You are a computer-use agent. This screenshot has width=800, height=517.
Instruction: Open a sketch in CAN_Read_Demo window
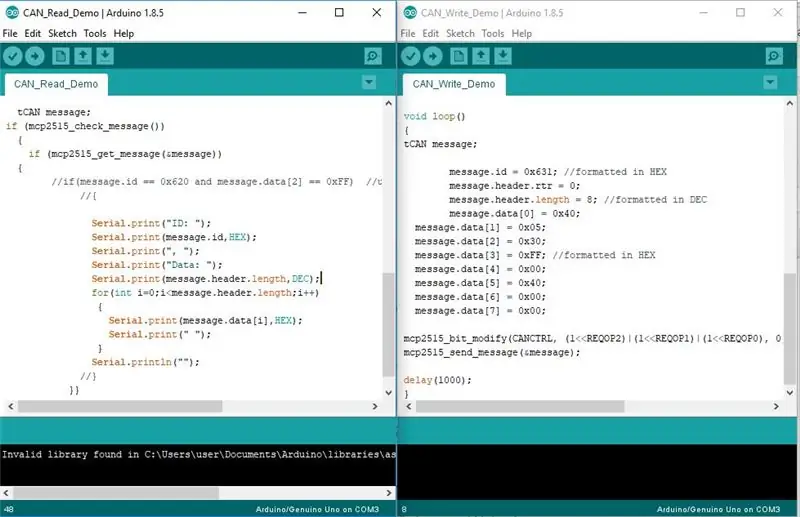[83, 56]
